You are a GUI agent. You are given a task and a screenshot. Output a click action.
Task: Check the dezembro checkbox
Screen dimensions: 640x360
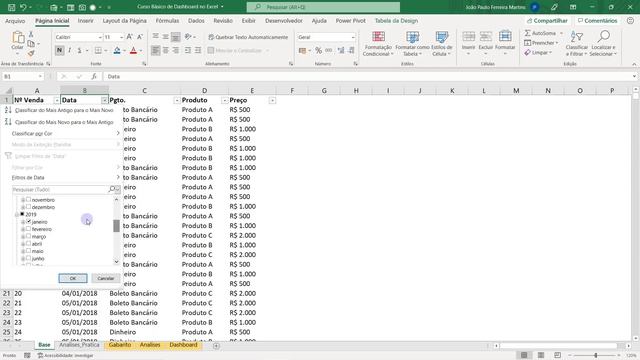[29, 207]
